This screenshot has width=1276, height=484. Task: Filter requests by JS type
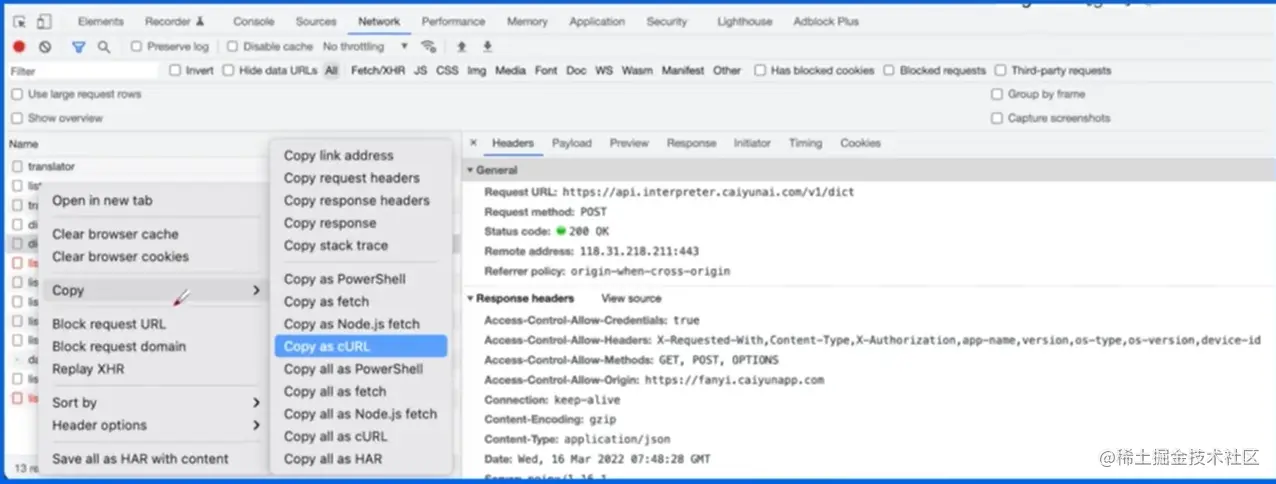click(420, 71)
